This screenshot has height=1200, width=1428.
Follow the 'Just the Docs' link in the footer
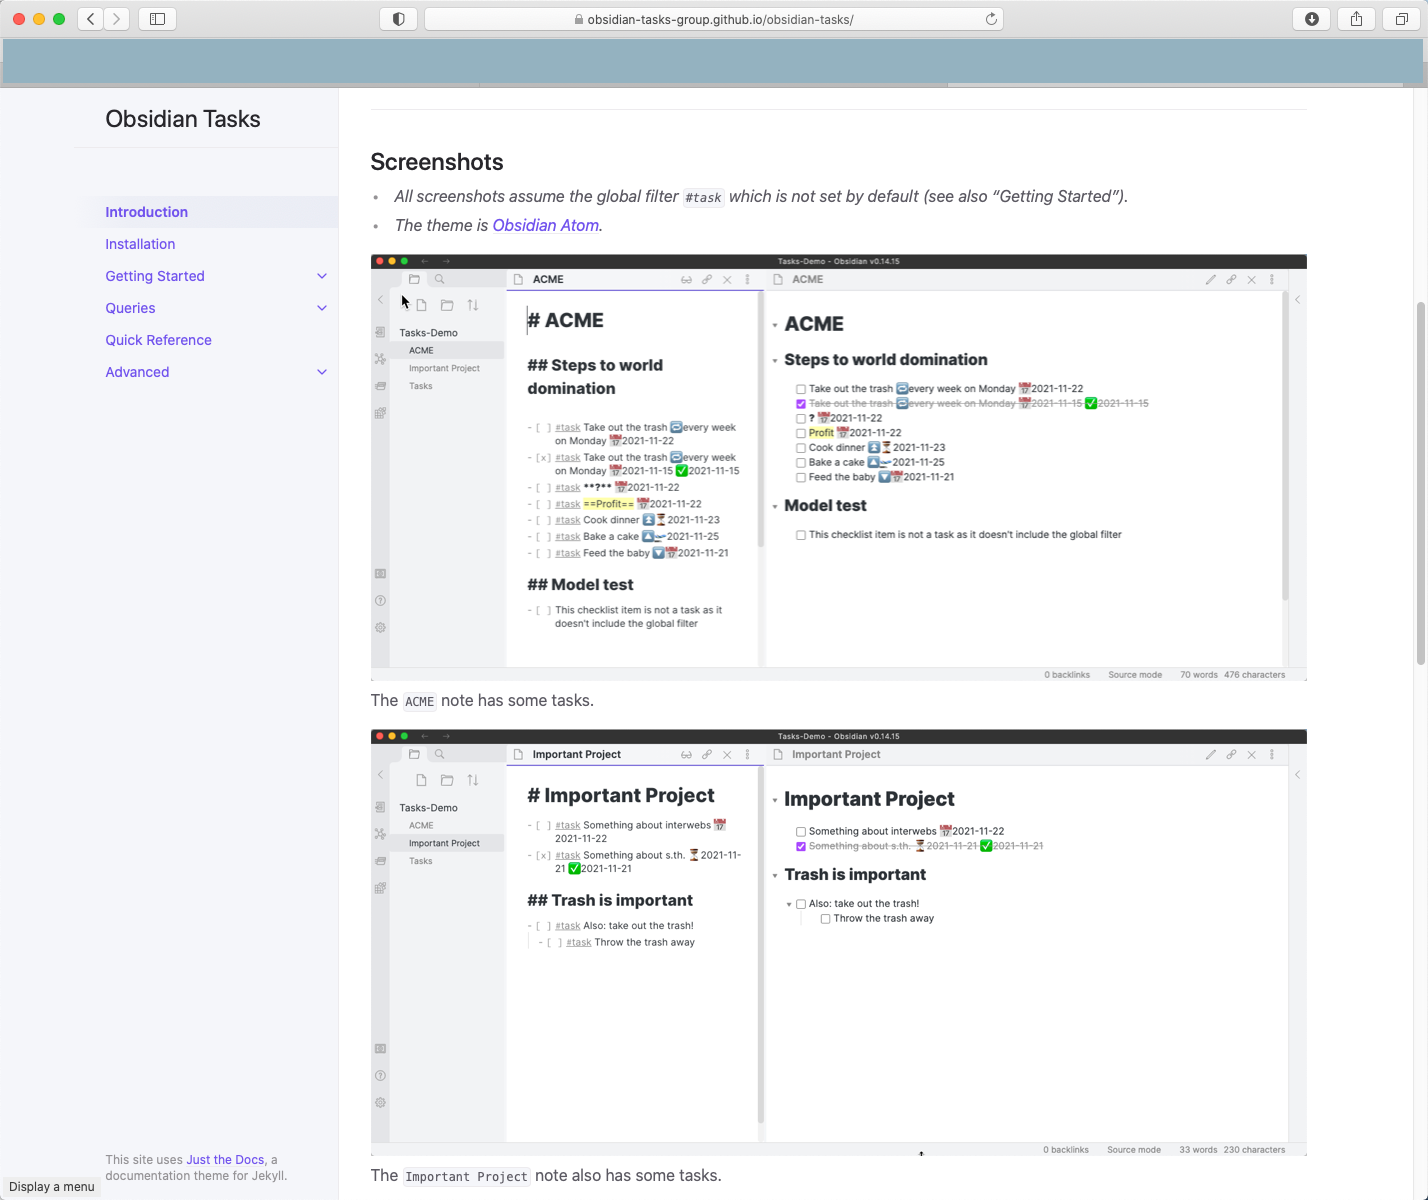coord(224,1159)
